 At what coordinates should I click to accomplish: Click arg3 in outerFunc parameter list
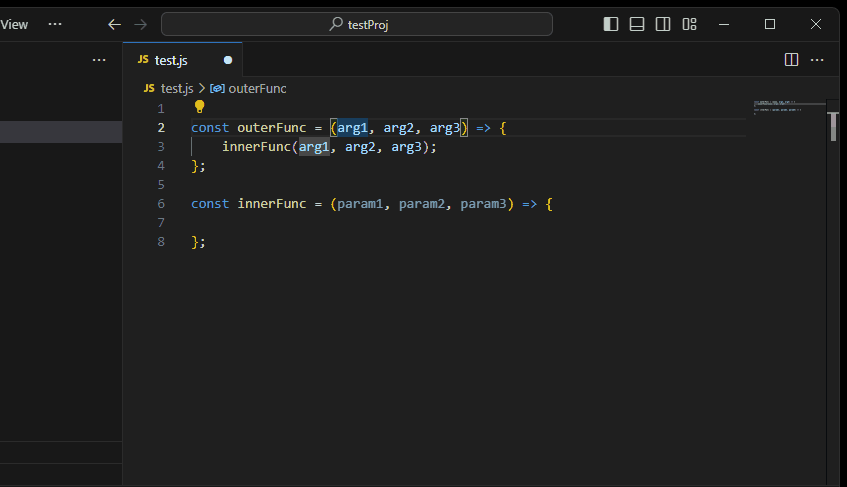pyautogui.click(x=445, y=128)
